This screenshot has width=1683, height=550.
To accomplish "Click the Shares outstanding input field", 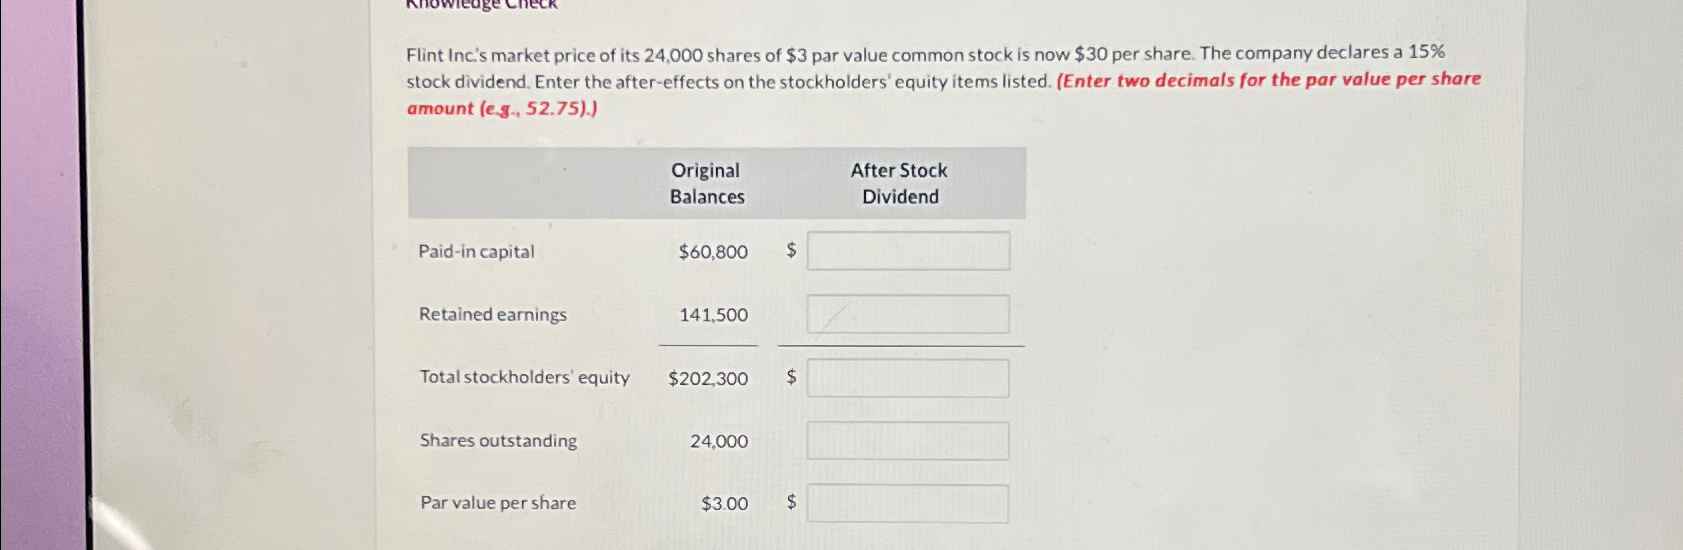I will (908, 441).
